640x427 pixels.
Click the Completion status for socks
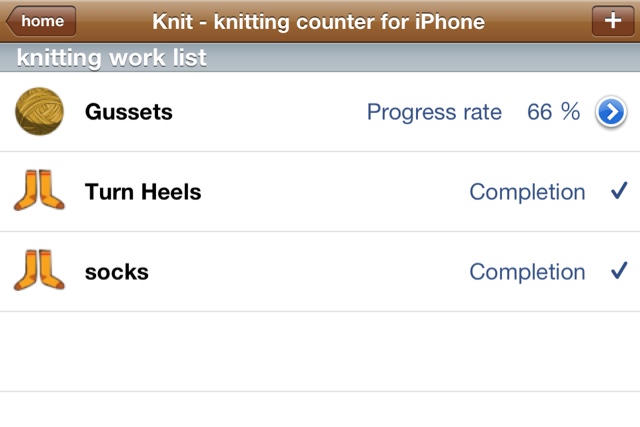[x=527, y=272]
